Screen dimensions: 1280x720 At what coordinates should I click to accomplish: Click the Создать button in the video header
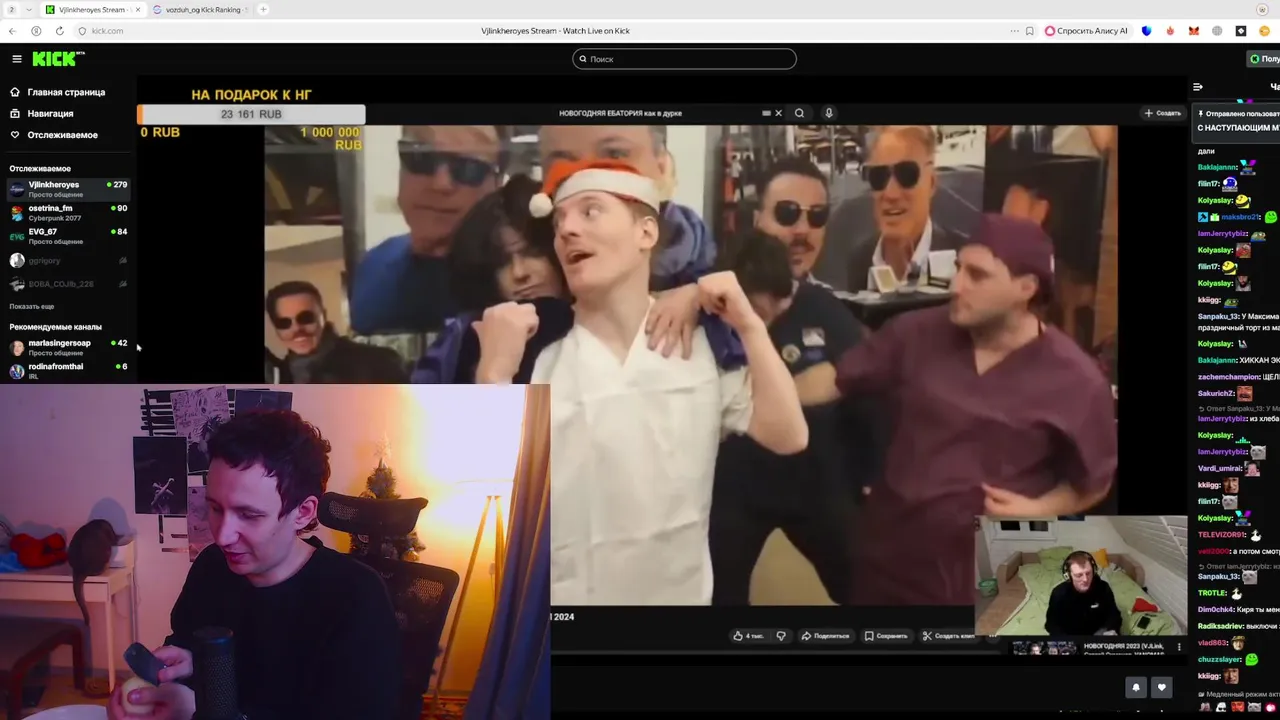pyautogui.click(x=1163, y=113)
